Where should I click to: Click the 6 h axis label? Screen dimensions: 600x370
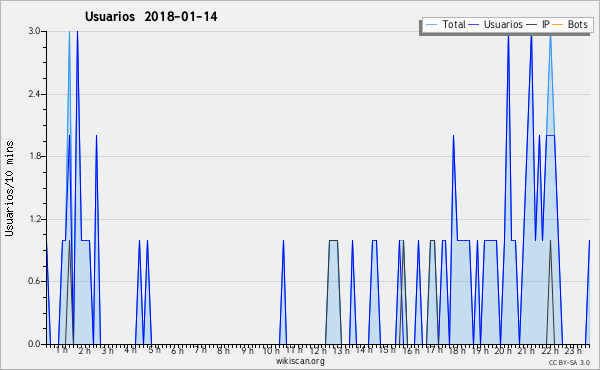(177, 350)
